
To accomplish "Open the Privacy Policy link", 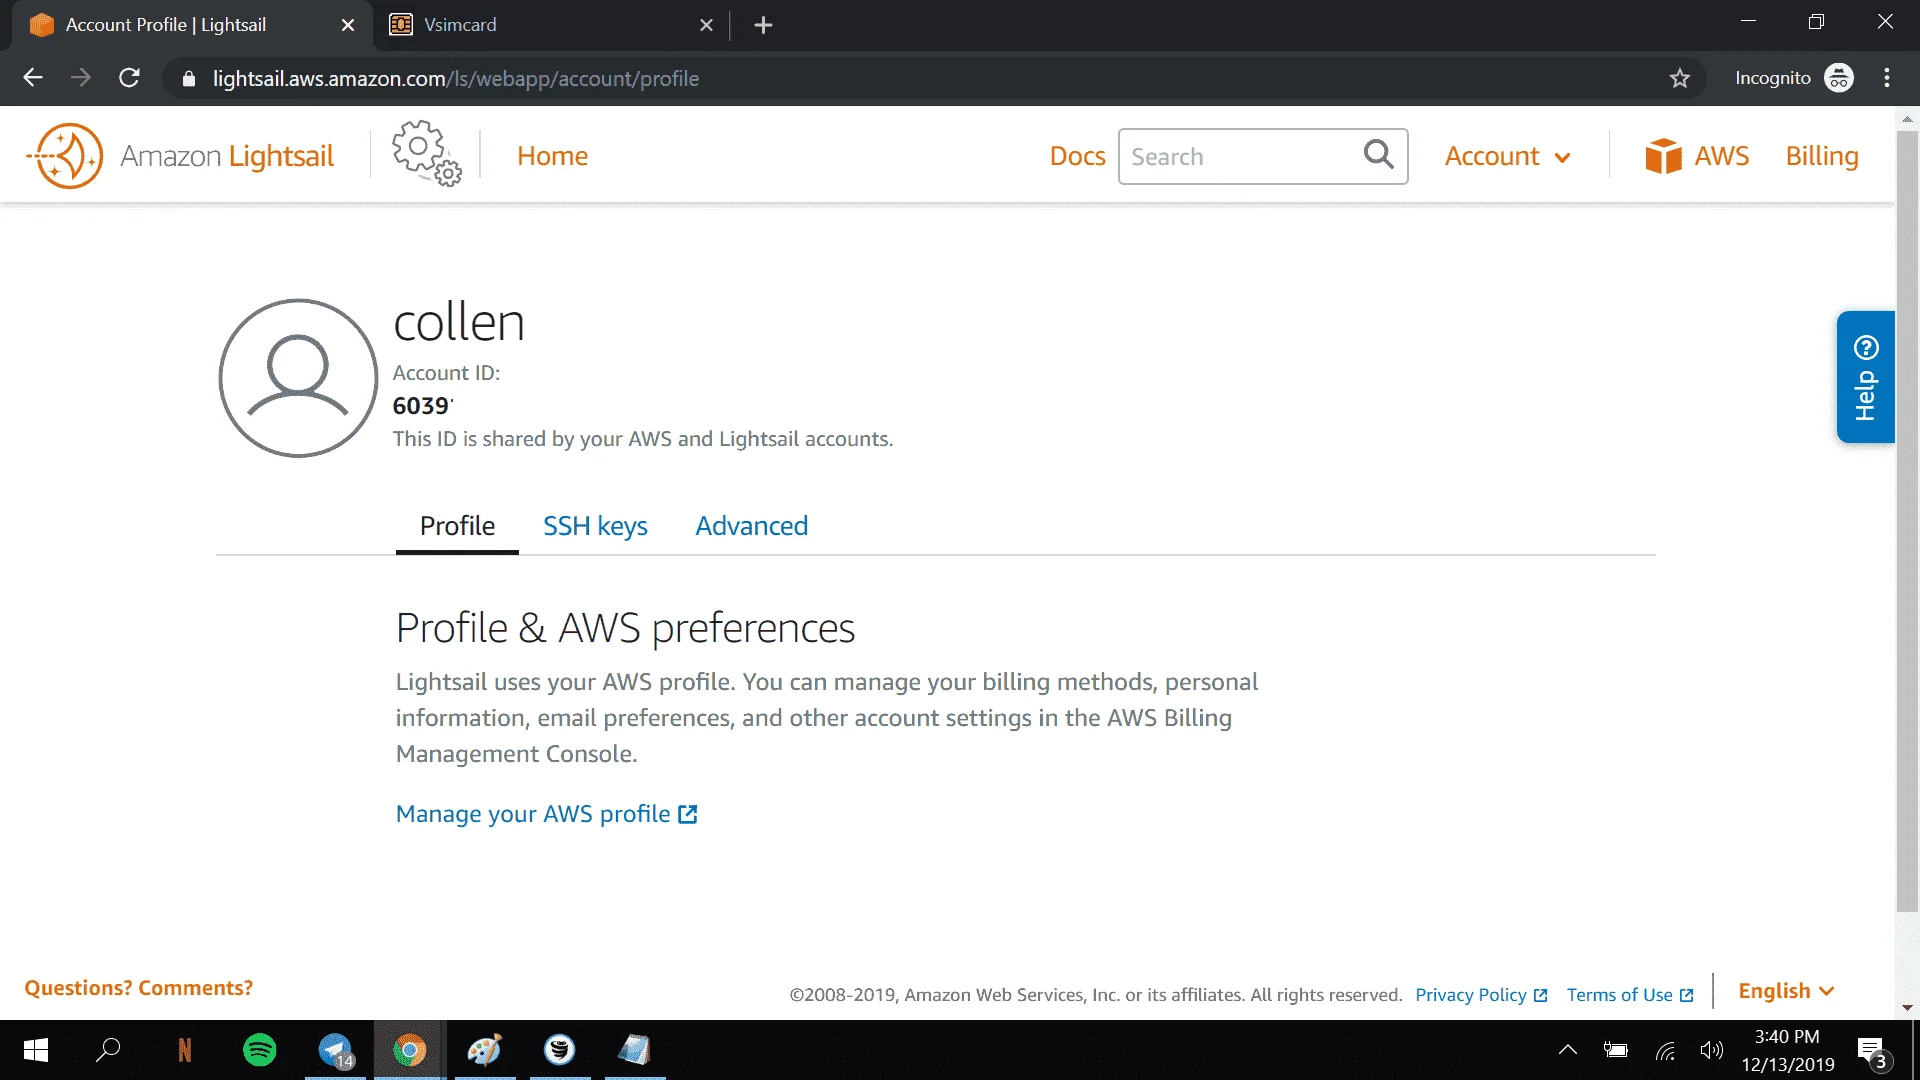I will pyautogui.click(x=1481, y=995).
